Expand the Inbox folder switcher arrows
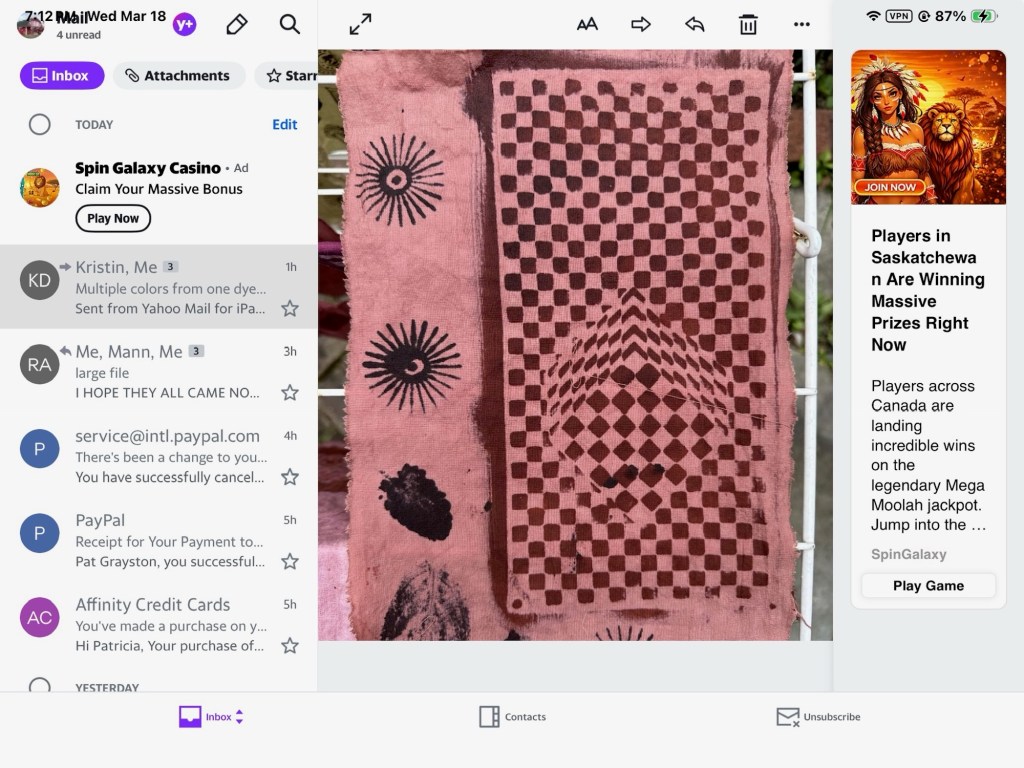 [240, 717]
